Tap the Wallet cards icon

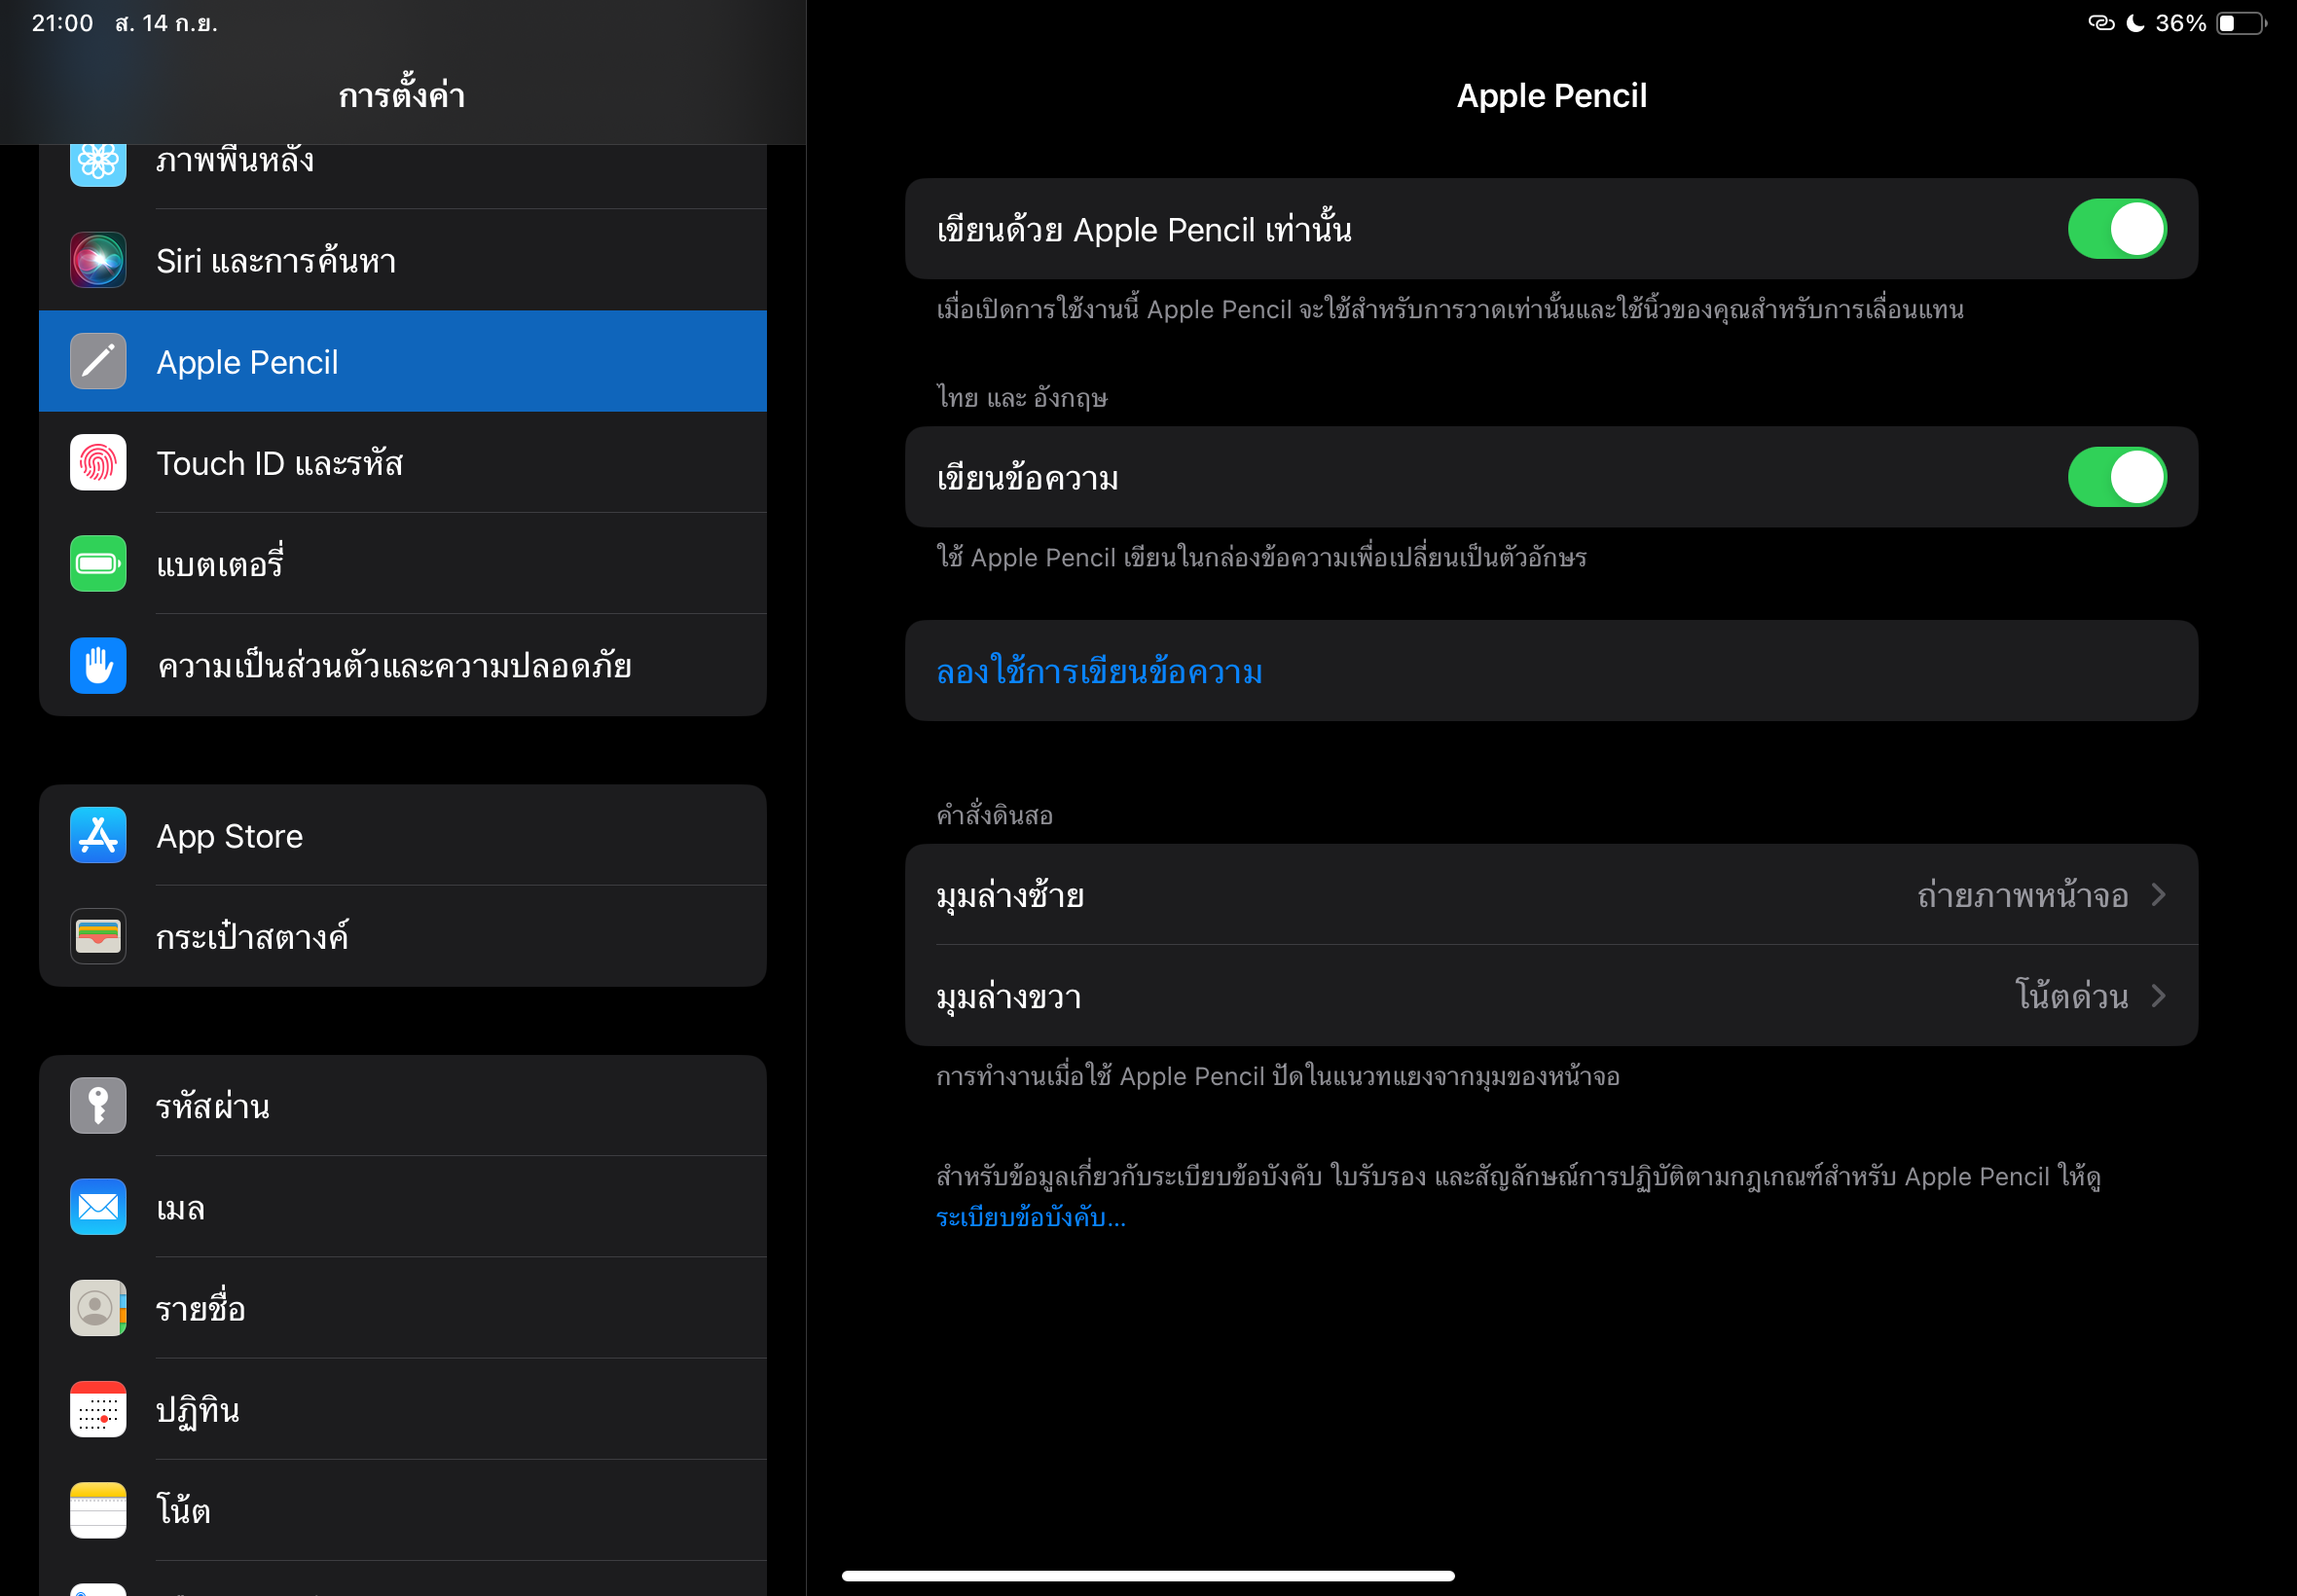(98, 936)
